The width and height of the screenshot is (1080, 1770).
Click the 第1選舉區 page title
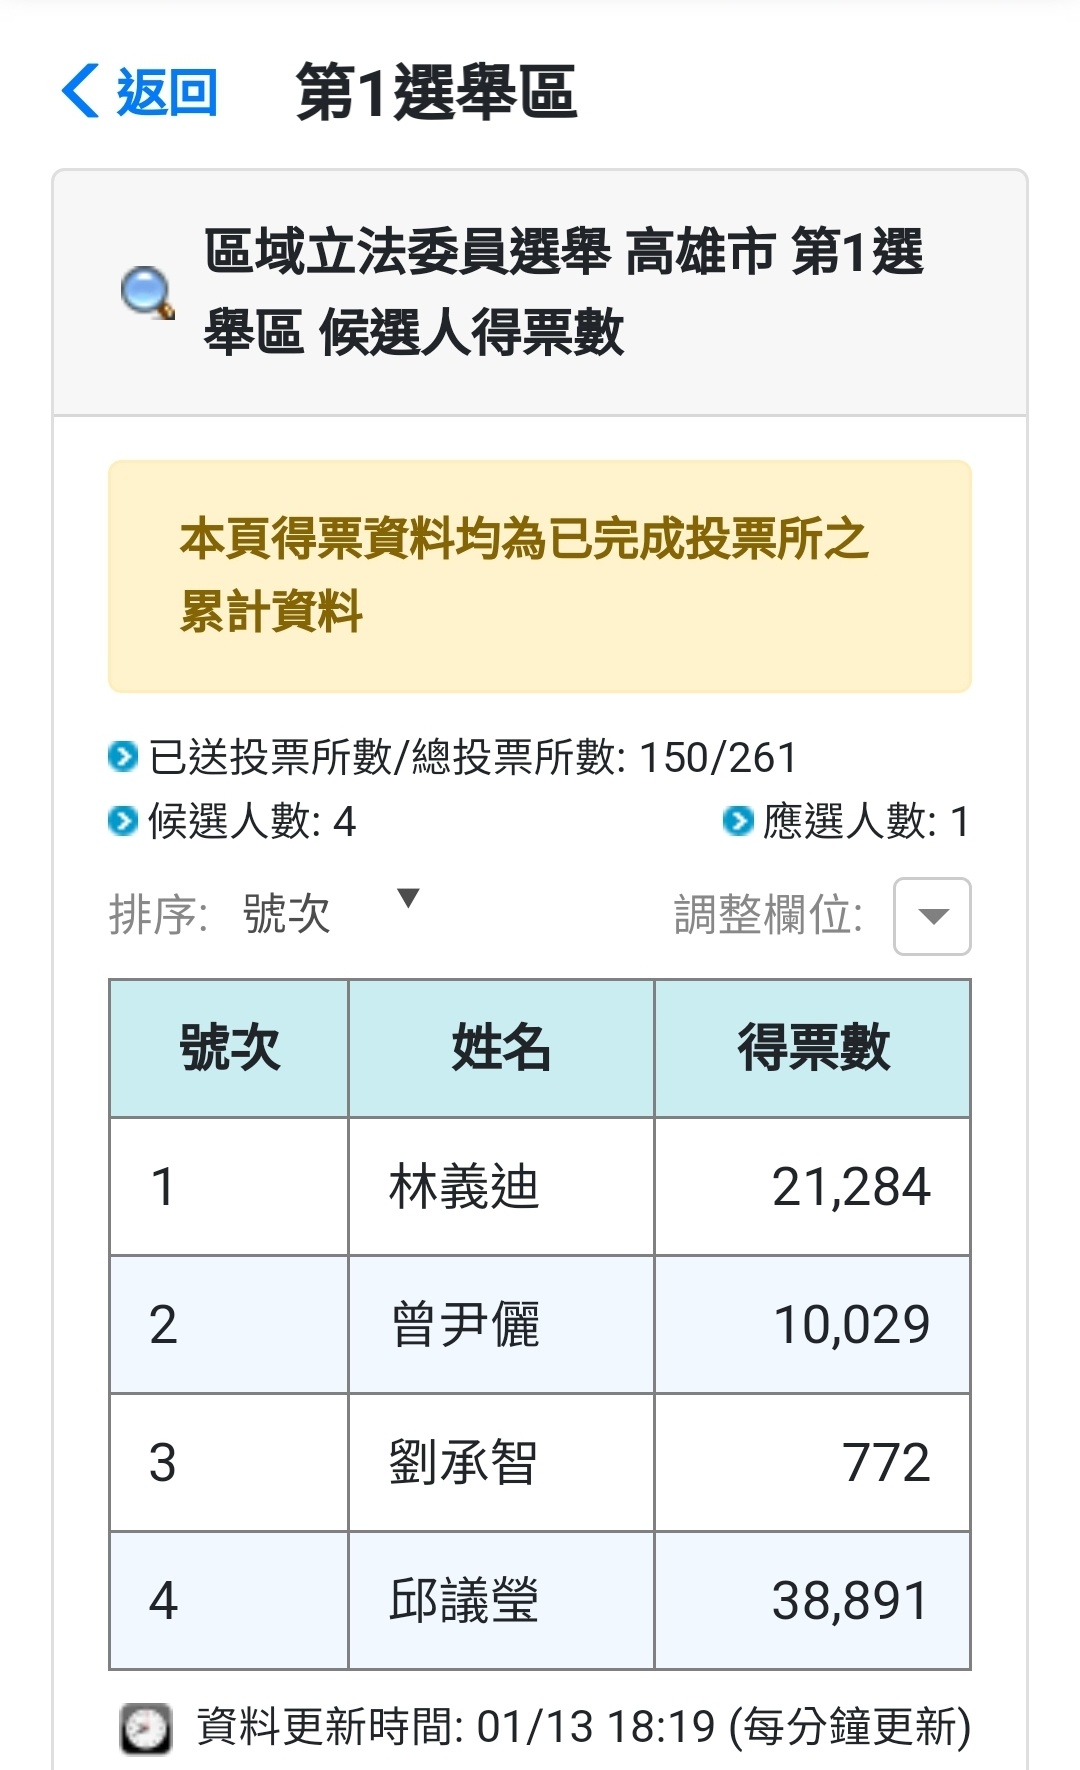(x=437, y=92)
